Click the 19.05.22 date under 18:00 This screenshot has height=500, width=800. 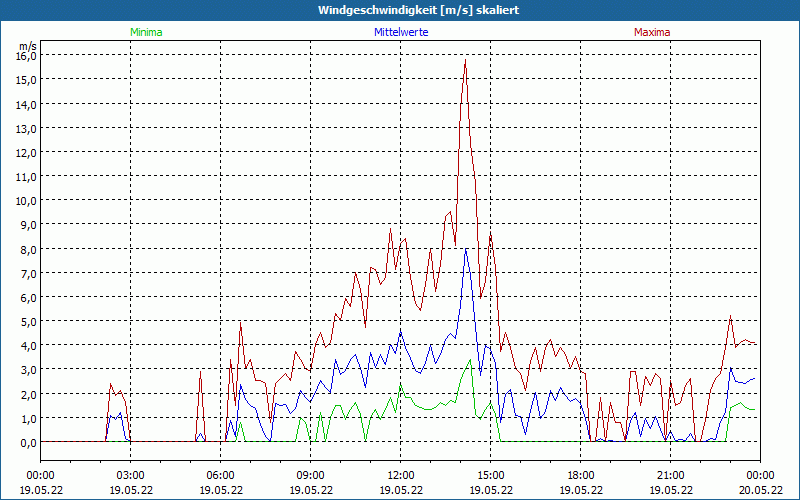click(581, 490)
